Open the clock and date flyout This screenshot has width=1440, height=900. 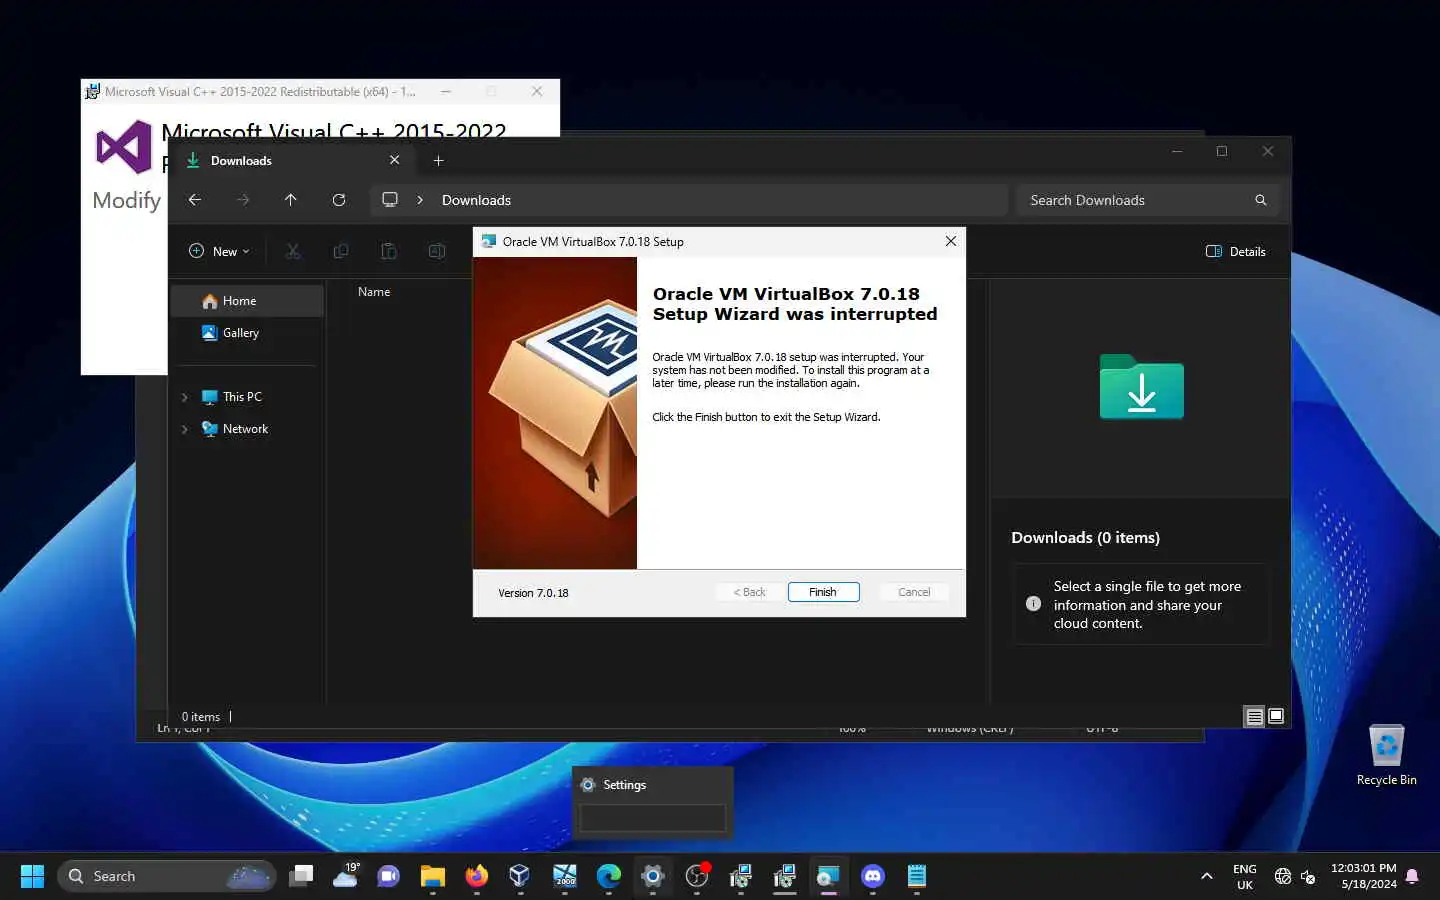pyautogui.click(x=1364, y=876)
